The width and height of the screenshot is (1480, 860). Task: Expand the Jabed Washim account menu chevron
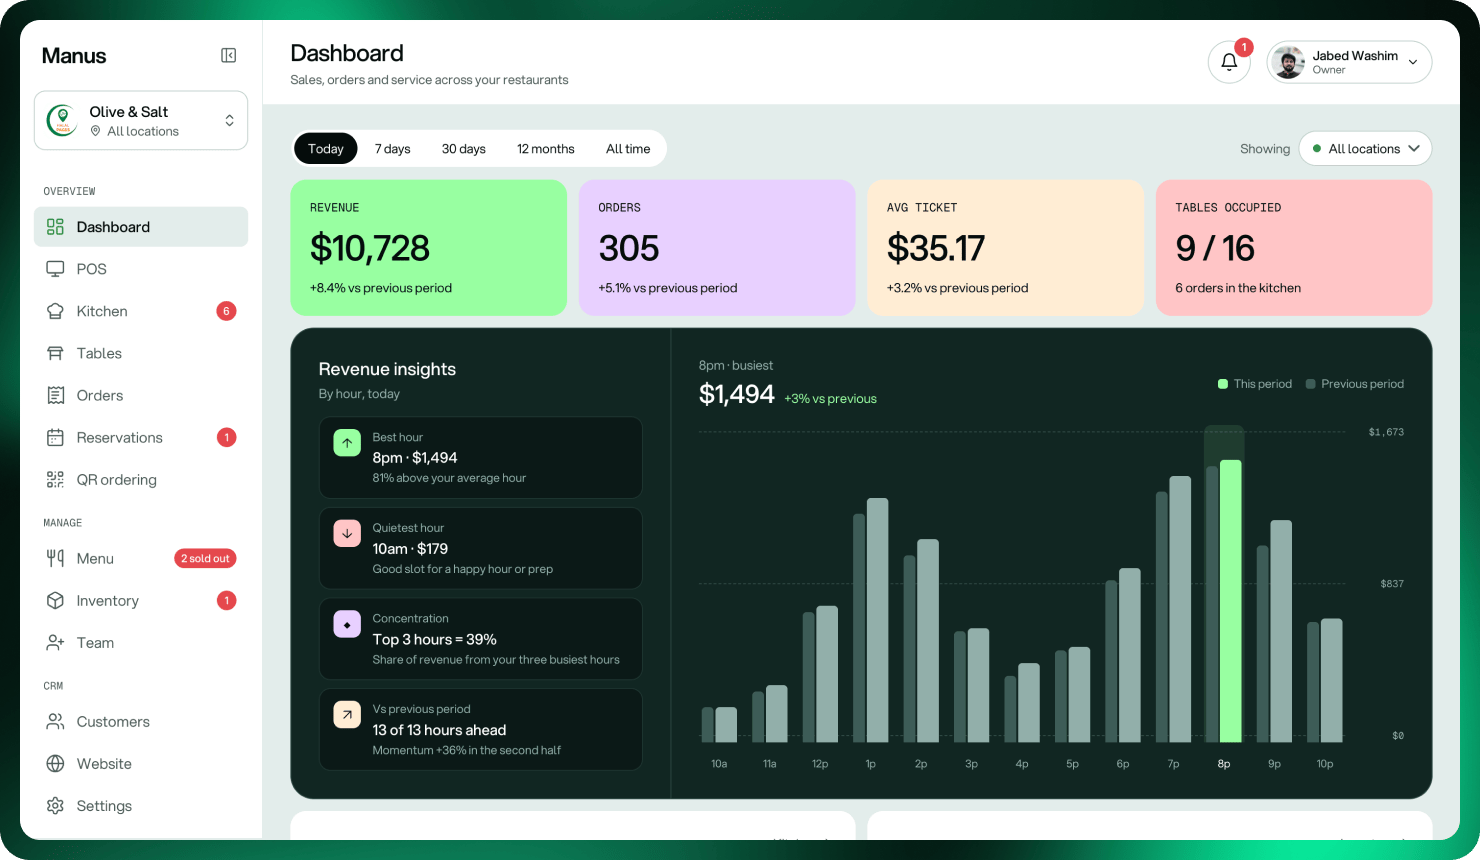coord(1413,62)
